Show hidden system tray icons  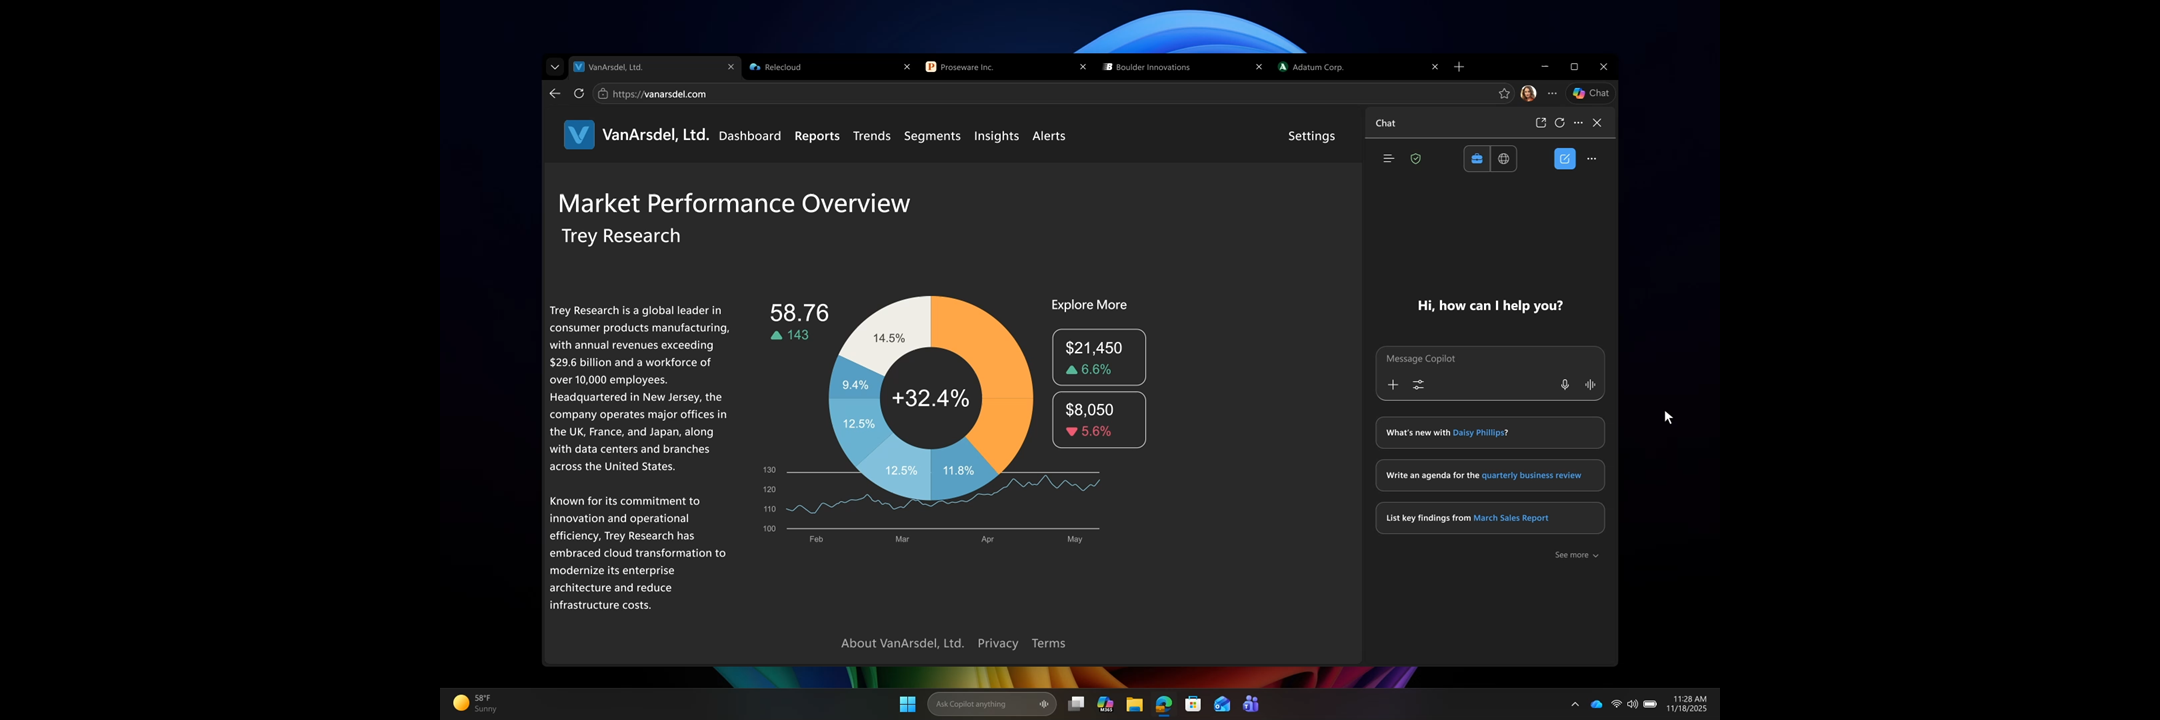[x=1575, y=704]
